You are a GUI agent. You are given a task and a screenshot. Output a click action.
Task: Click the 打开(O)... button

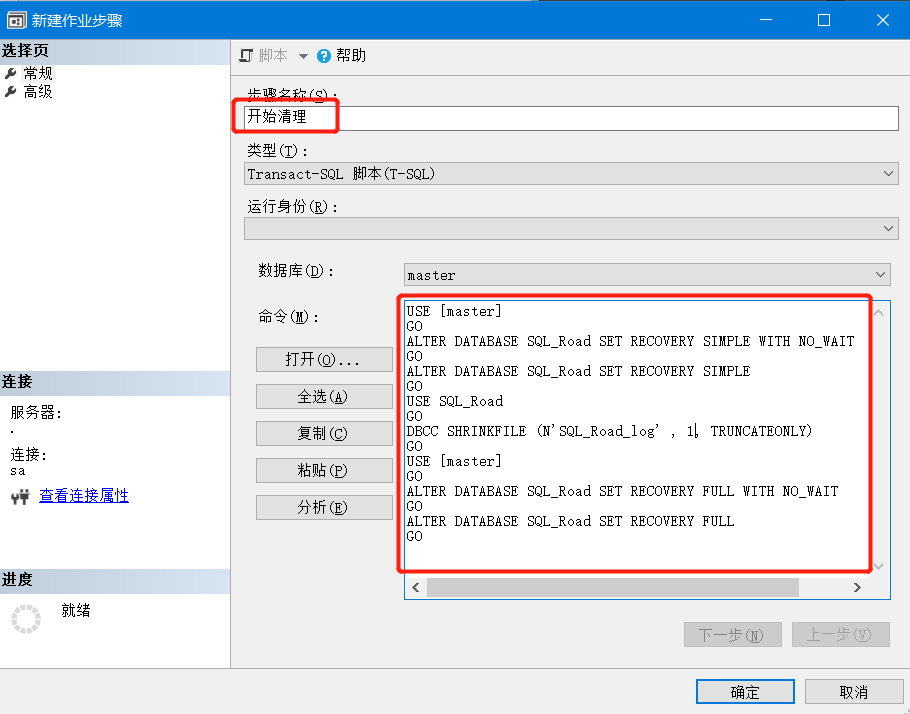pyautogui.click(x=324, y=359)
